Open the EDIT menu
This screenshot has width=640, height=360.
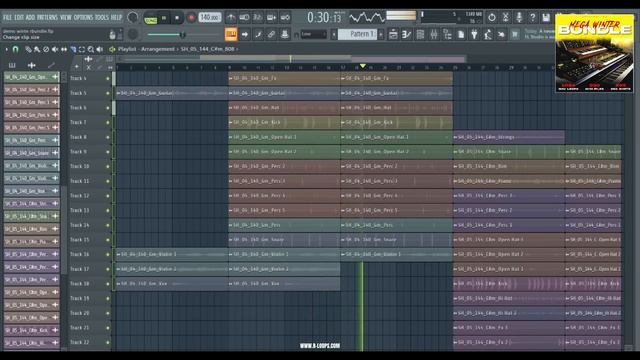pyautogui.click(x=19, y=18)
